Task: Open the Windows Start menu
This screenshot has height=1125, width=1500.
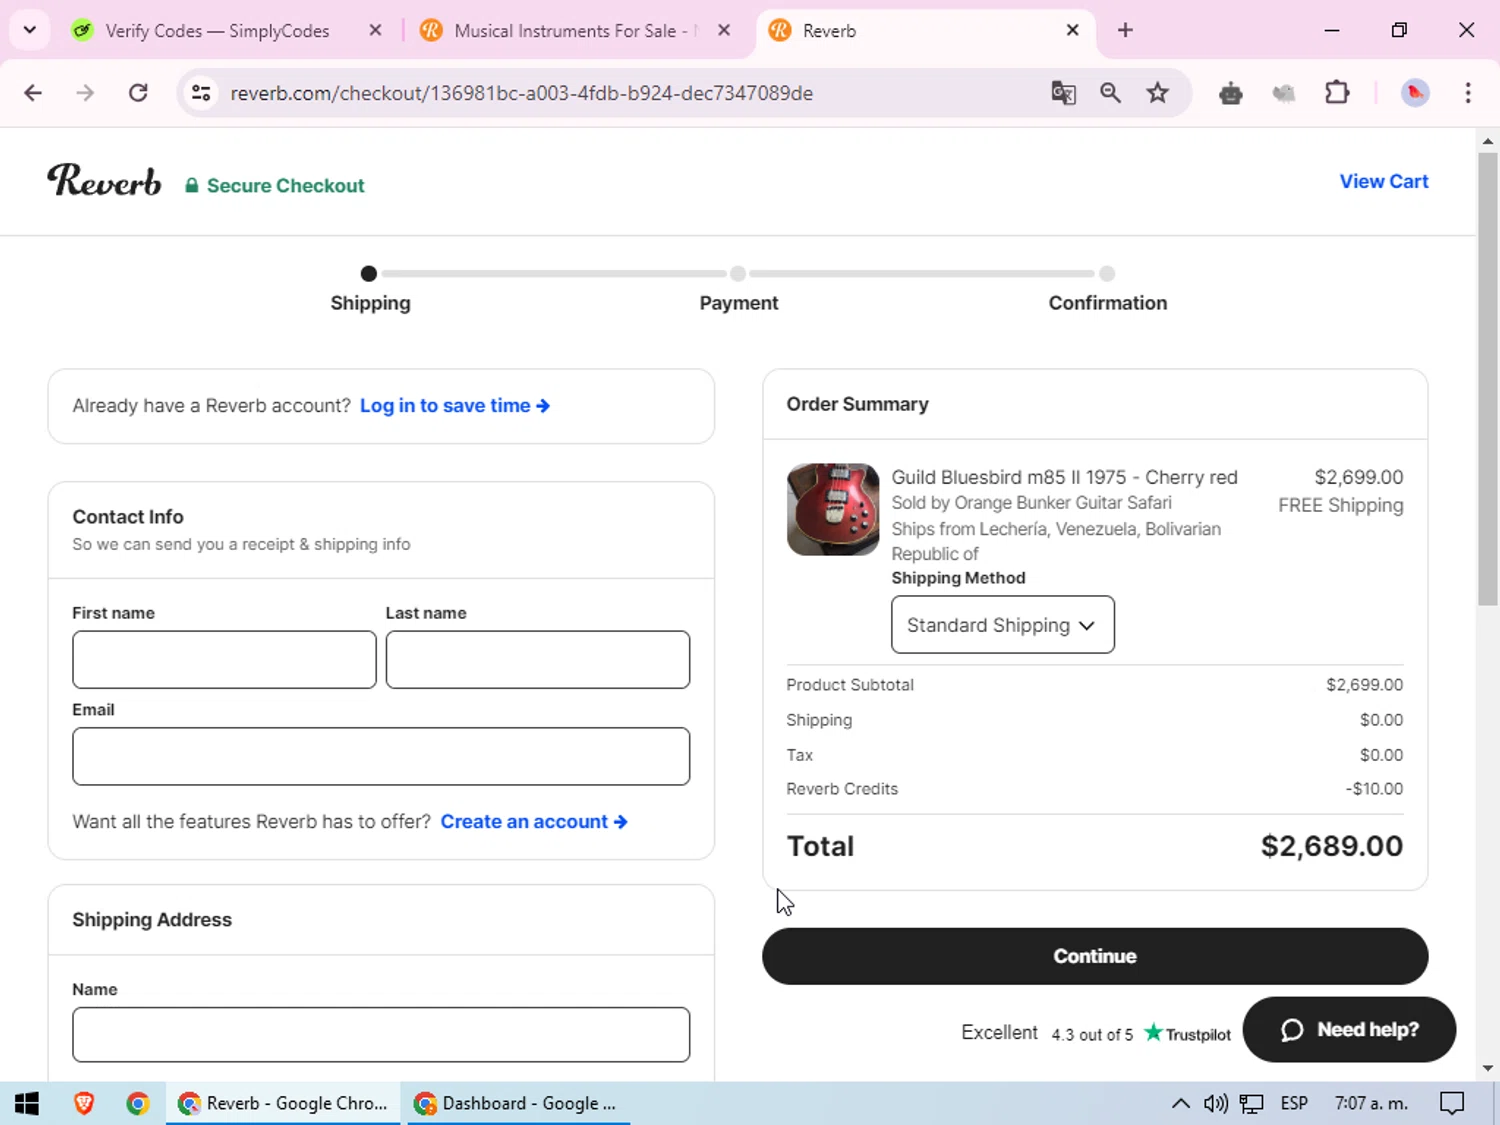Action: click(x=27, y=1103)
